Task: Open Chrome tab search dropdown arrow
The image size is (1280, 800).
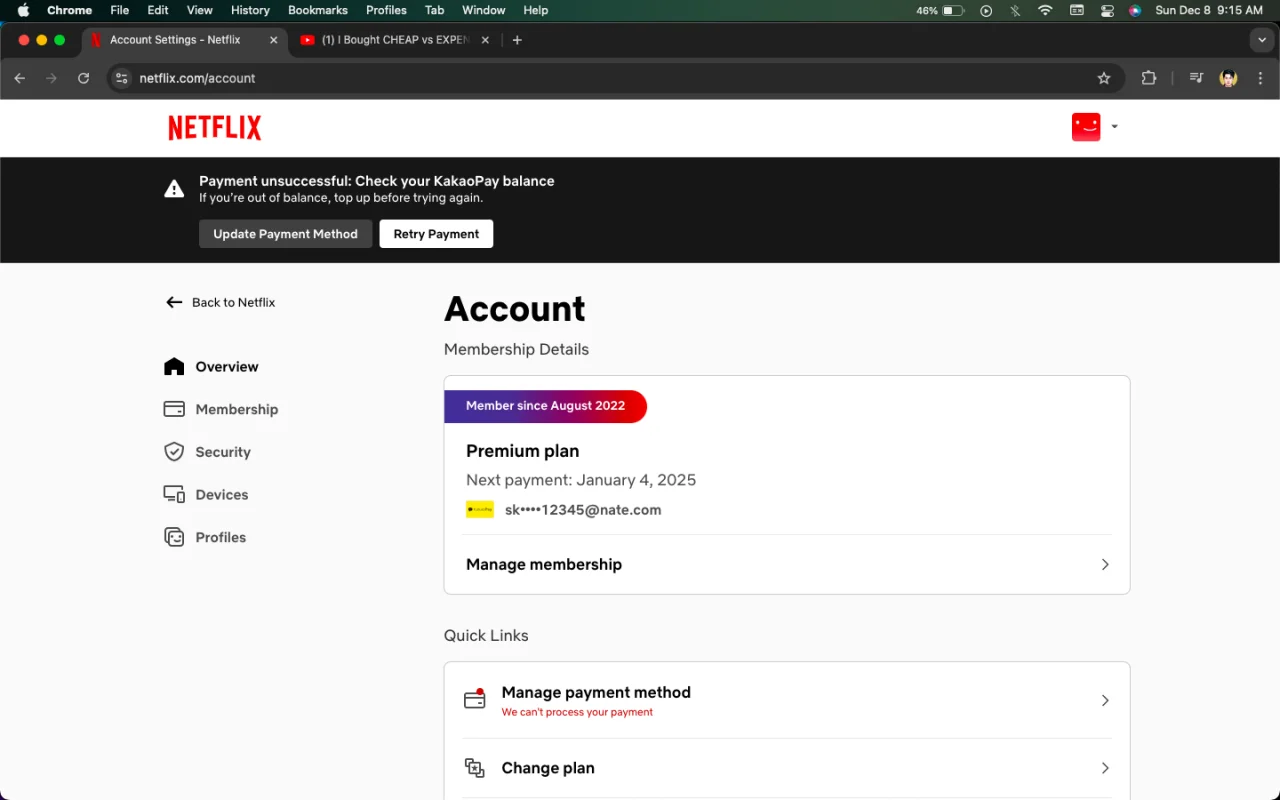Action: point(1262,40)
